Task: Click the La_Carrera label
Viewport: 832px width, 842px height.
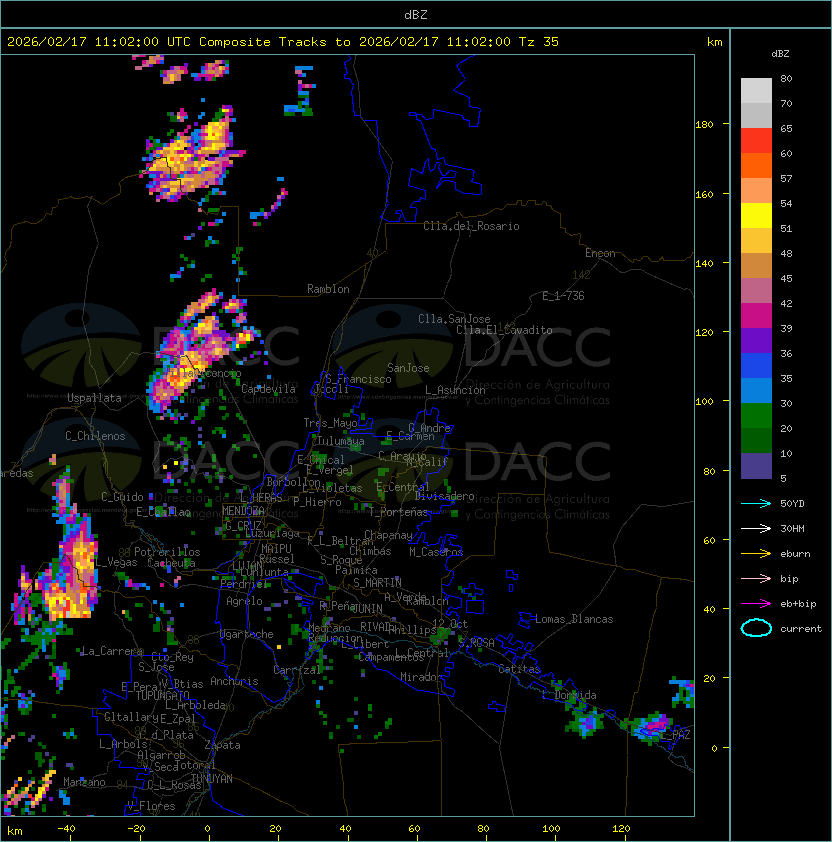Action: [x=112, y=651]
